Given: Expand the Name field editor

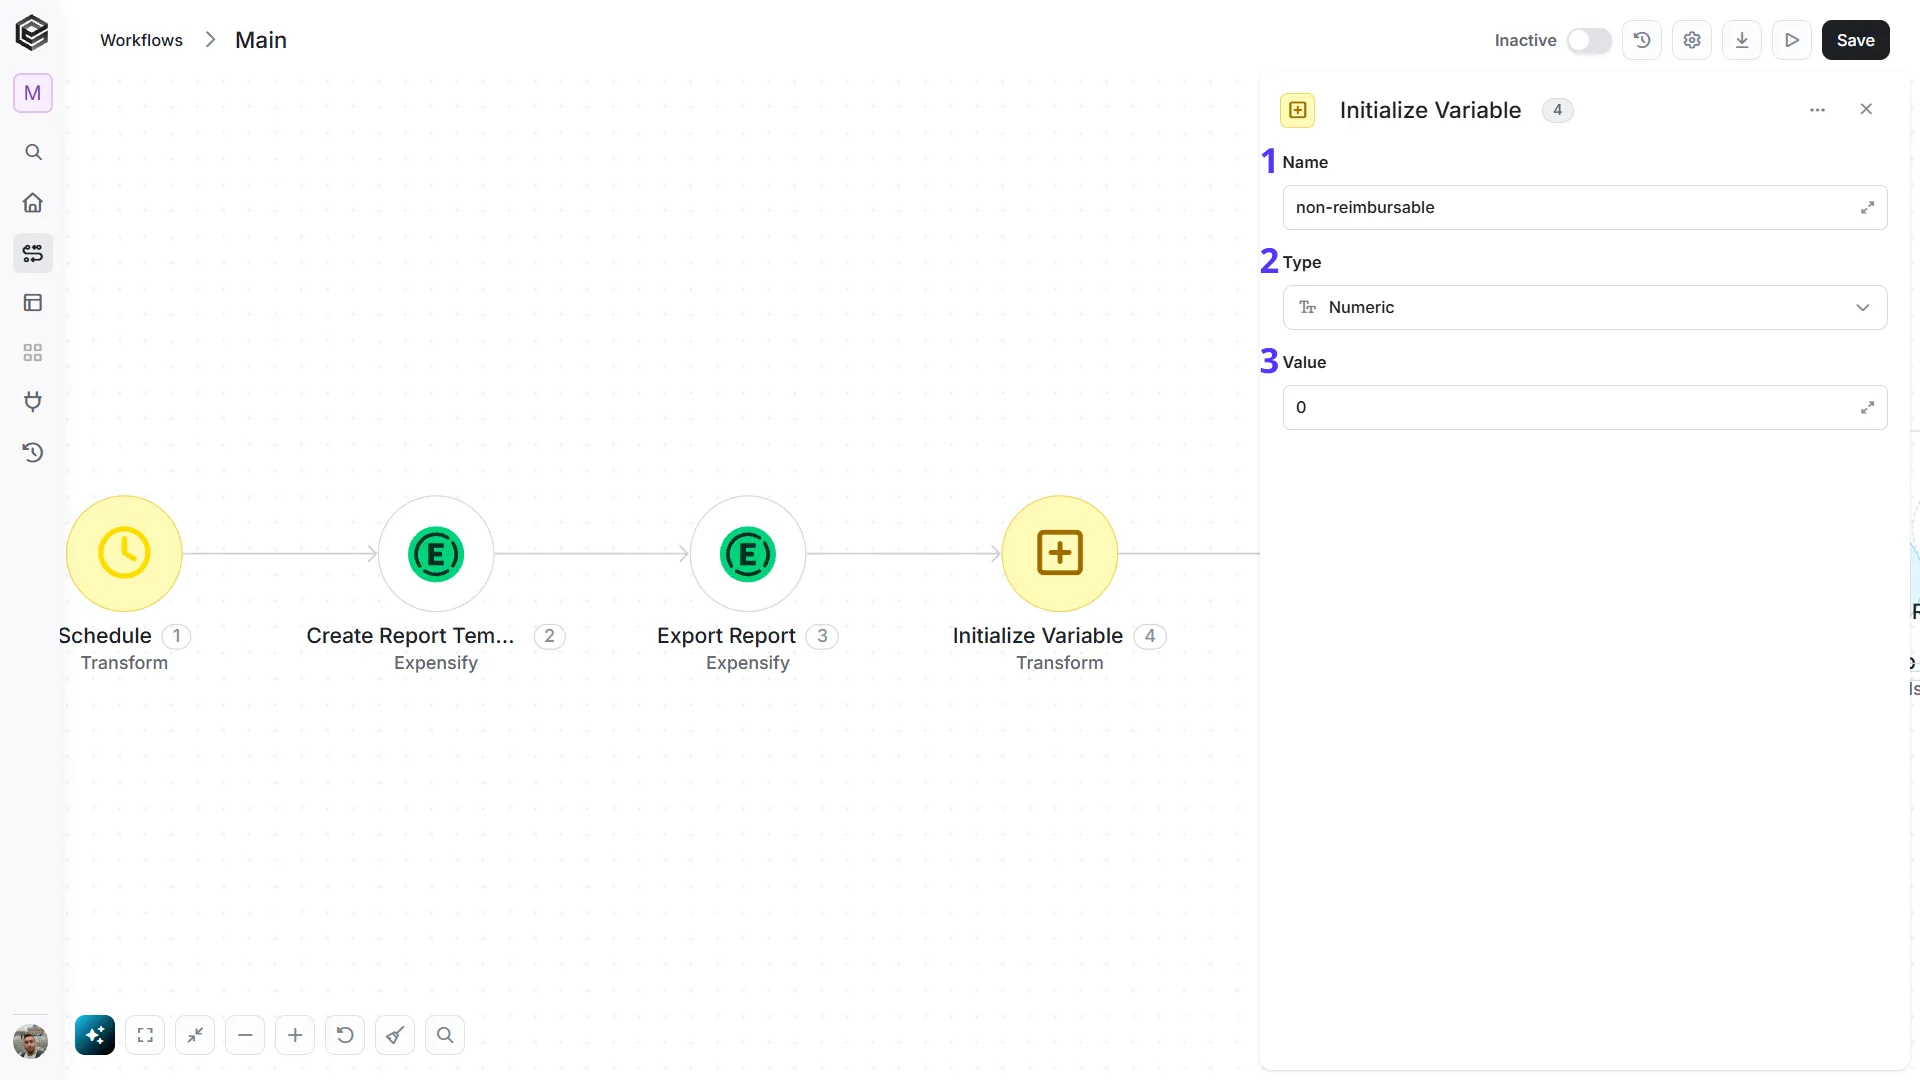Looking at the screenshot, I should pyautogui.click(x=1867, y=207).
